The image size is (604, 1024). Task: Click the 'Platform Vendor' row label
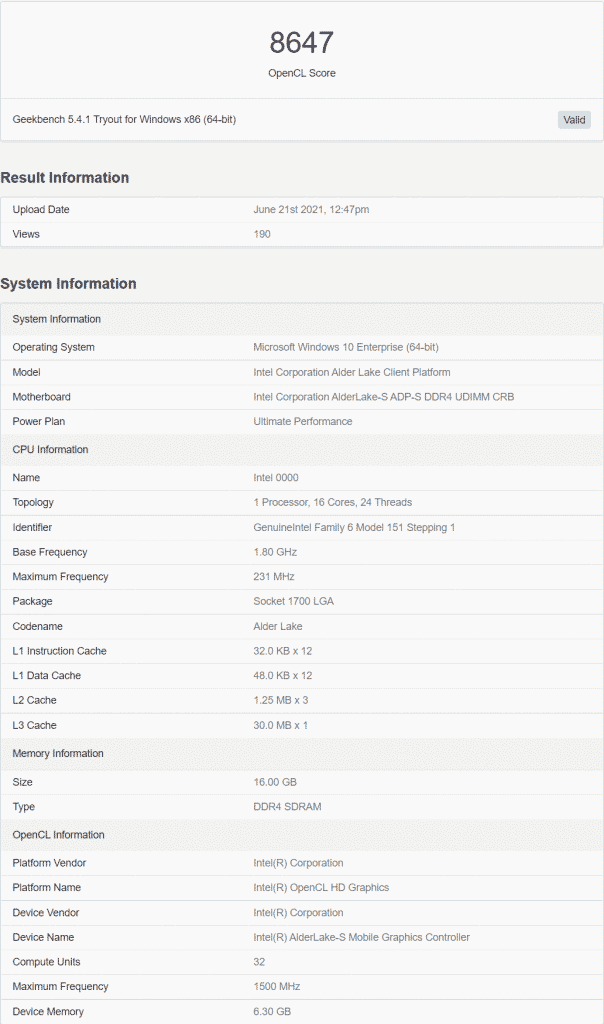pyautogui.click(x=49, y=863)
